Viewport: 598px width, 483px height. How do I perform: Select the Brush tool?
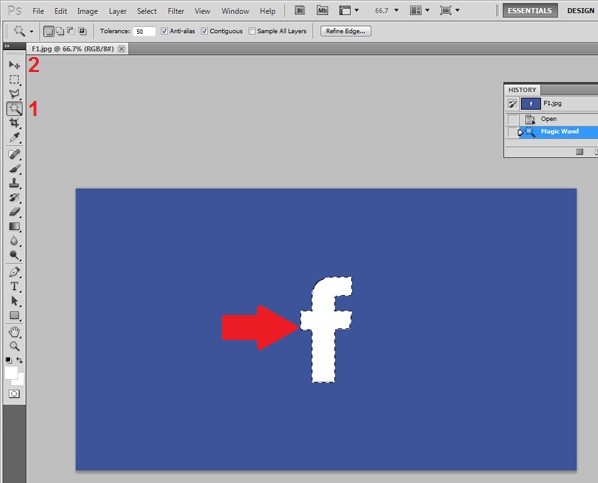14,169
